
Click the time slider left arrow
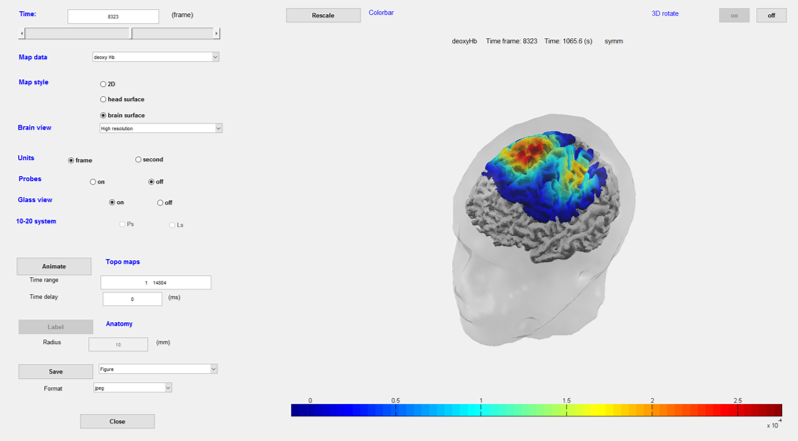[21, 34]
